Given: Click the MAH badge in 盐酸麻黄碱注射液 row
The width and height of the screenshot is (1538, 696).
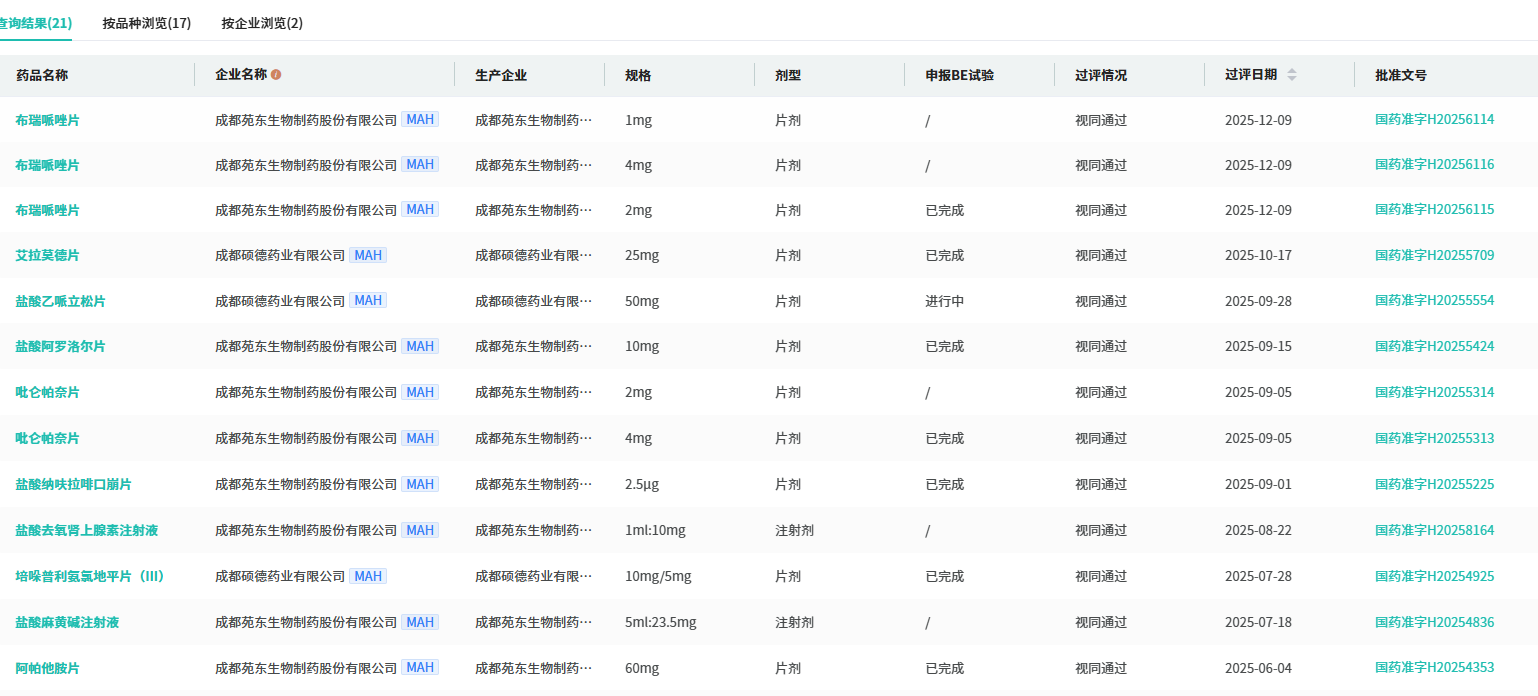Looking at the screenshot, I should 420,622.
